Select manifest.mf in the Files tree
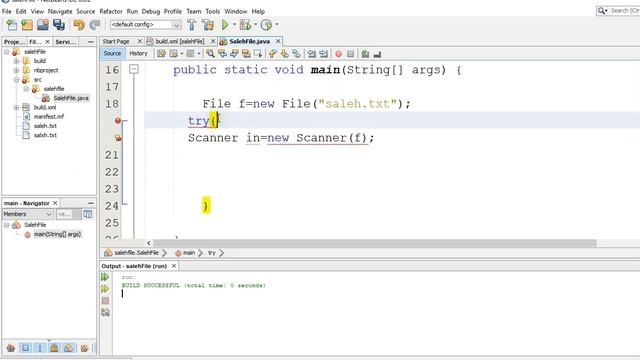This screenshot has height=360, width=640. [x=49, y=116]
